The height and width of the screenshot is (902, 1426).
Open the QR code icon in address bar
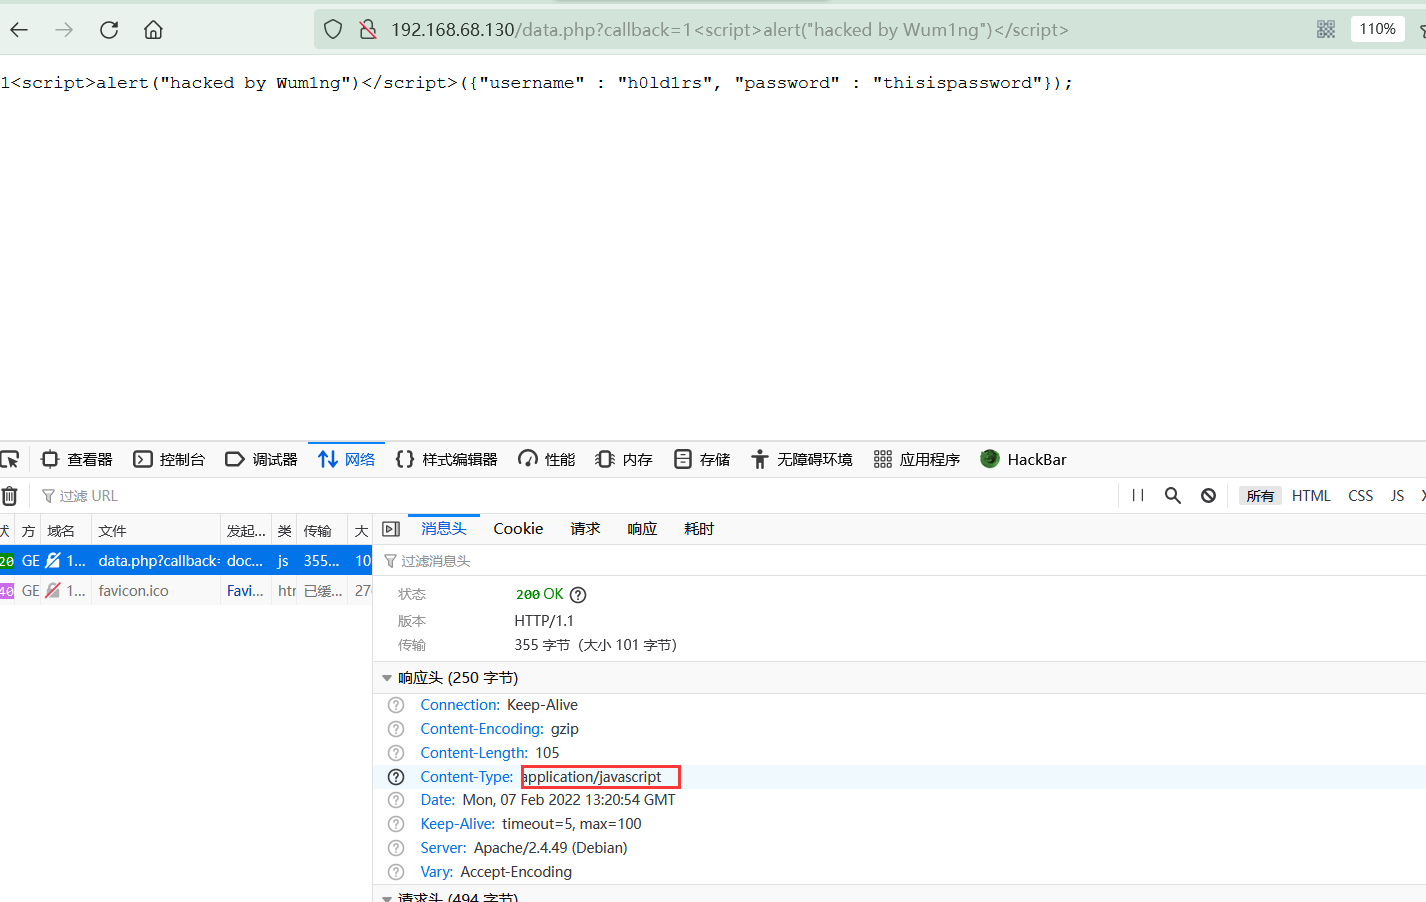click(x=1326, y=30)
